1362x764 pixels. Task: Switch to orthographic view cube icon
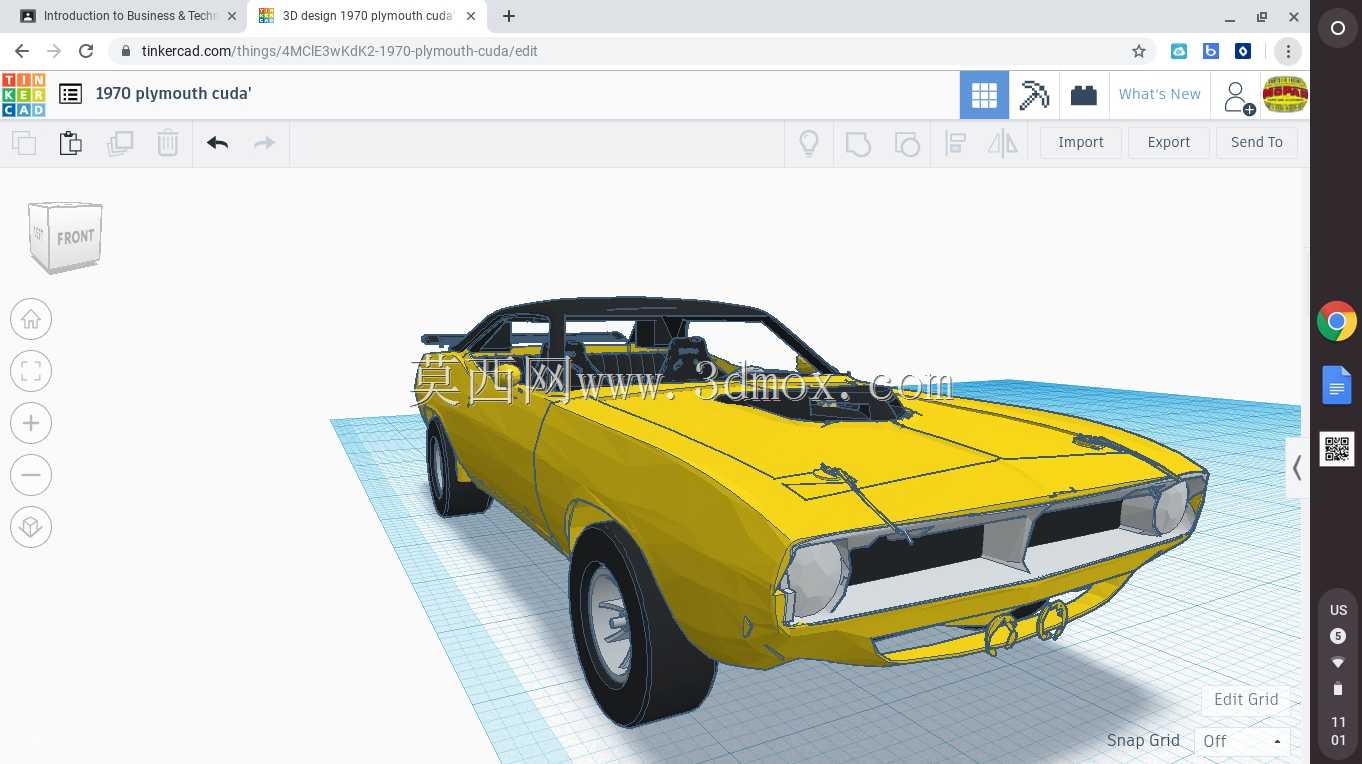click(31, 527)
